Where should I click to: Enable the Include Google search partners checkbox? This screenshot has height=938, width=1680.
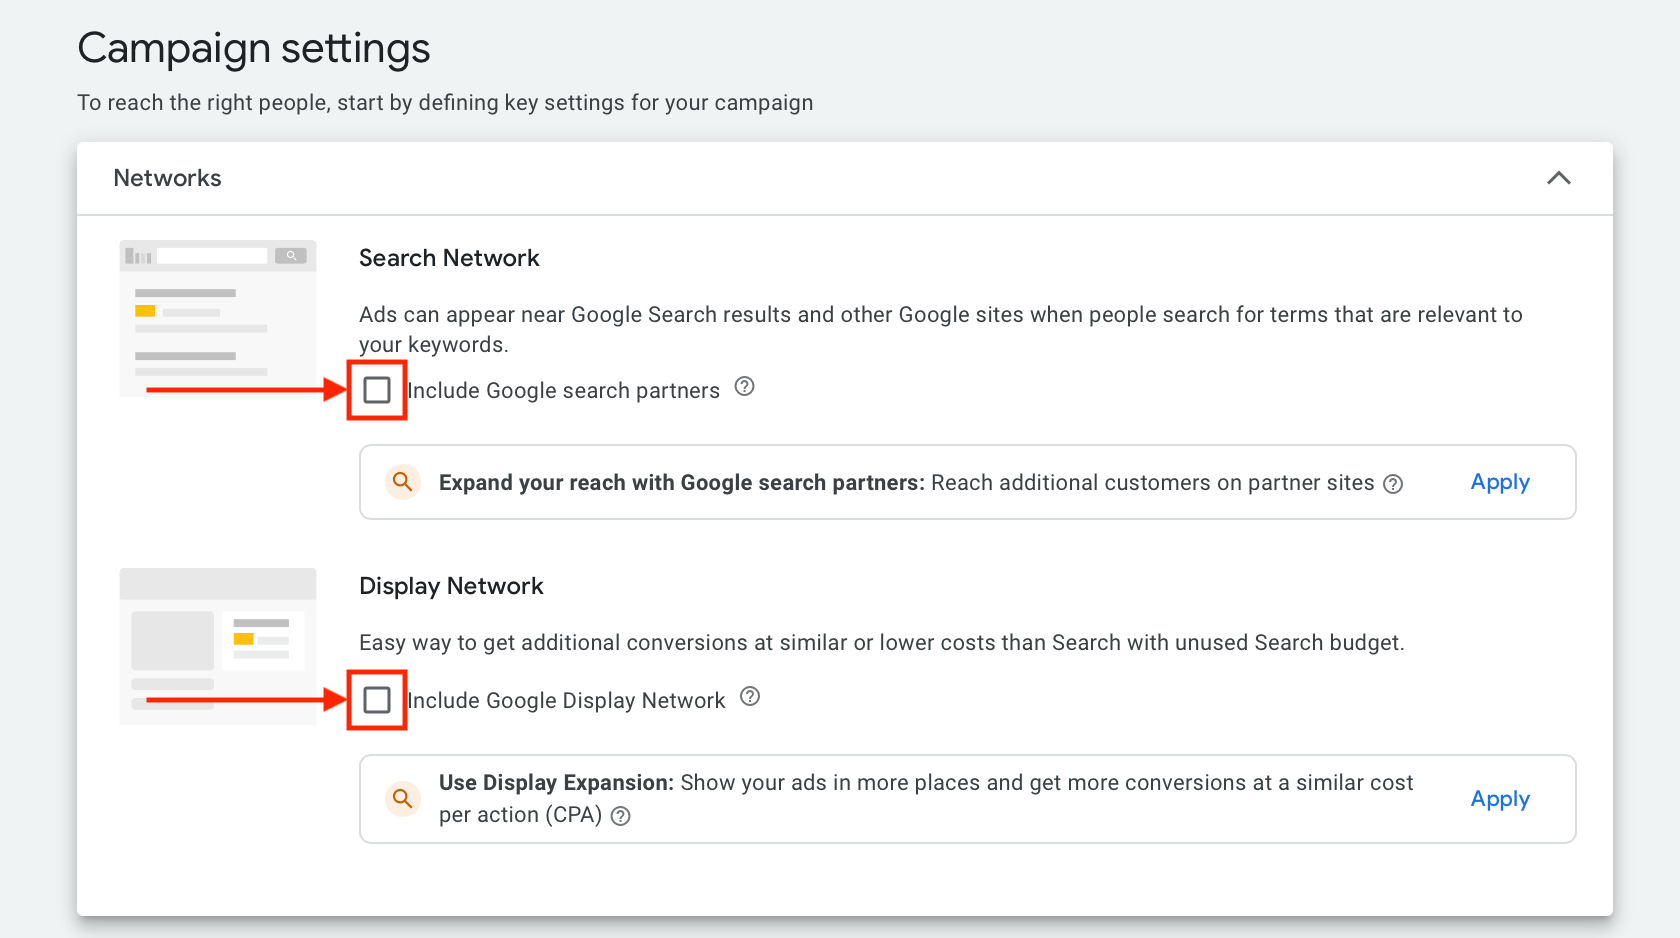point(376,390)
